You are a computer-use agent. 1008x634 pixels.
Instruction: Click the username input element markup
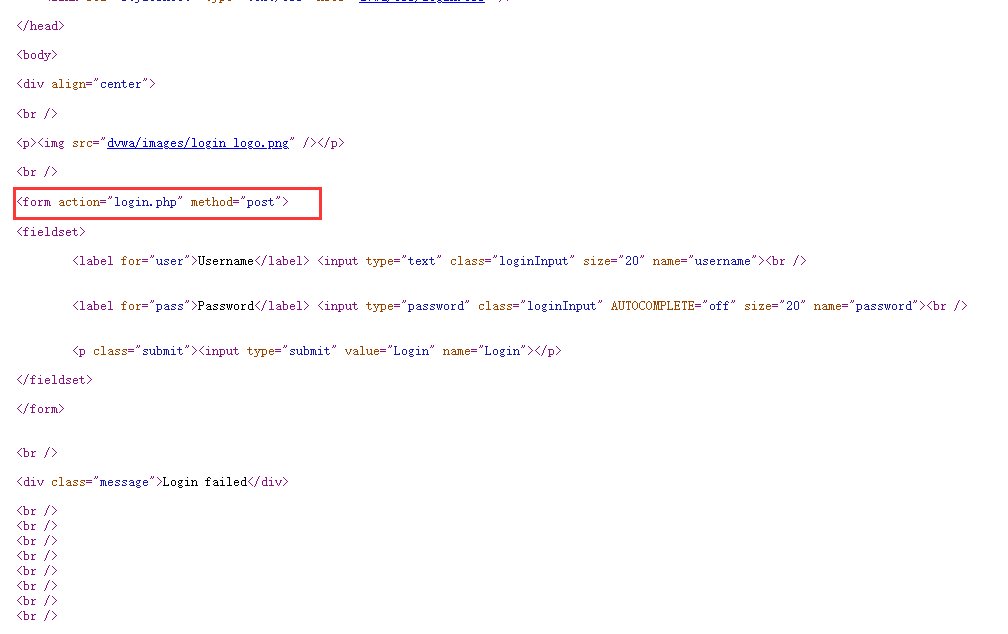tap(560, 260)
